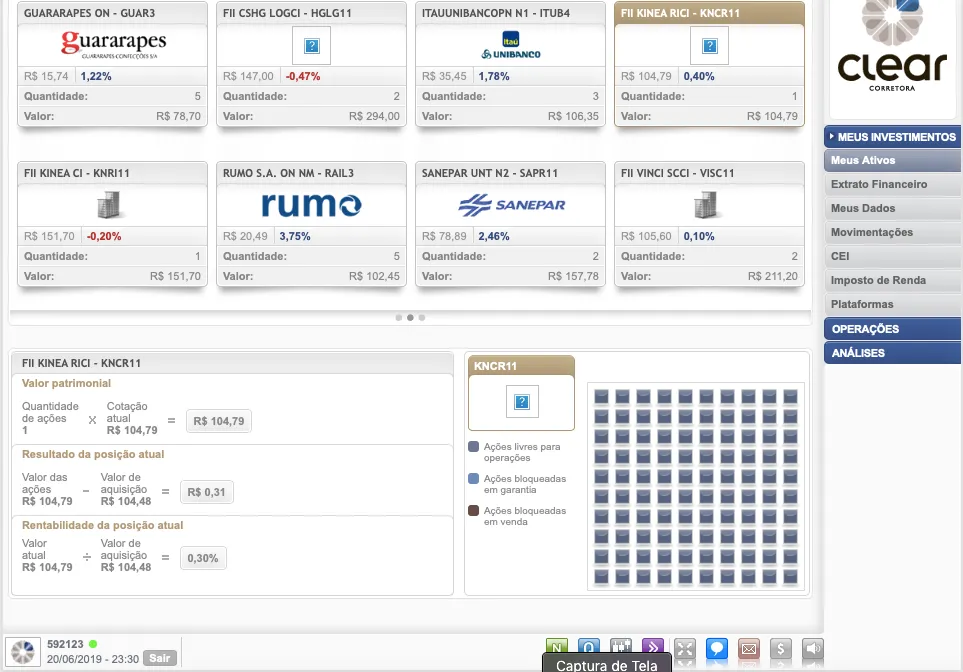
Task: Enter fullscreen with the expand arrows icon
Action: [685, 648]
